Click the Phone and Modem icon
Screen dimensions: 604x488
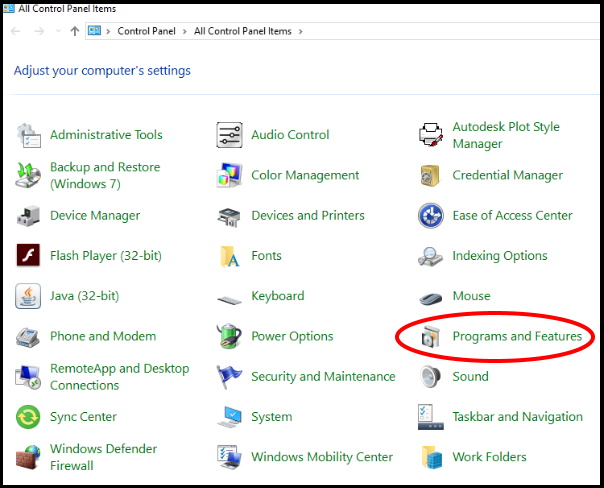point(27,337)
